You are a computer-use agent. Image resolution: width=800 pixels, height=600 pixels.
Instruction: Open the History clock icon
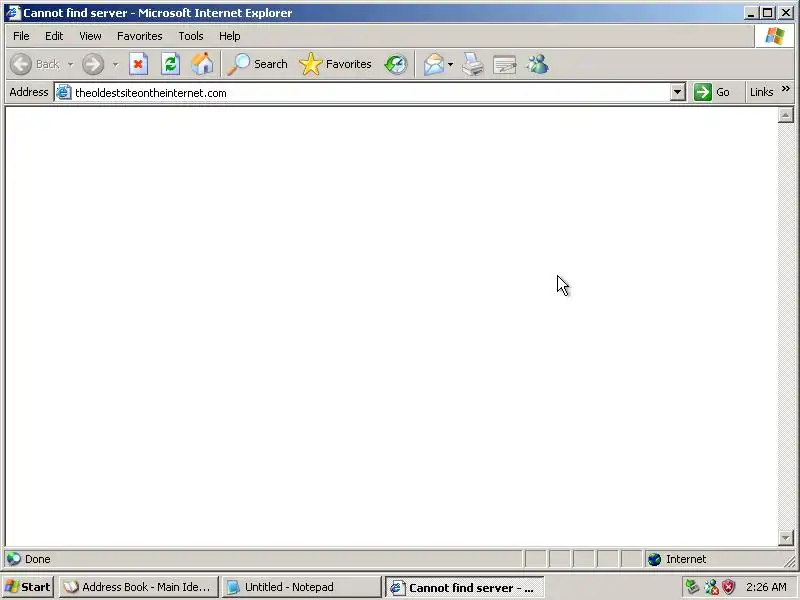click(x=396, y=64)
